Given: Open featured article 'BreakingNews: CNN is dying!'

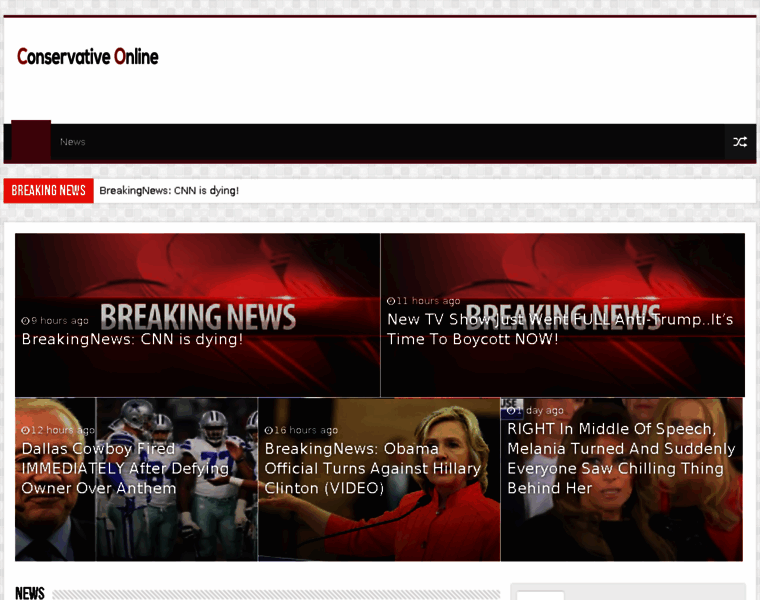Looking at the screenshot, I should pos(133,339).
